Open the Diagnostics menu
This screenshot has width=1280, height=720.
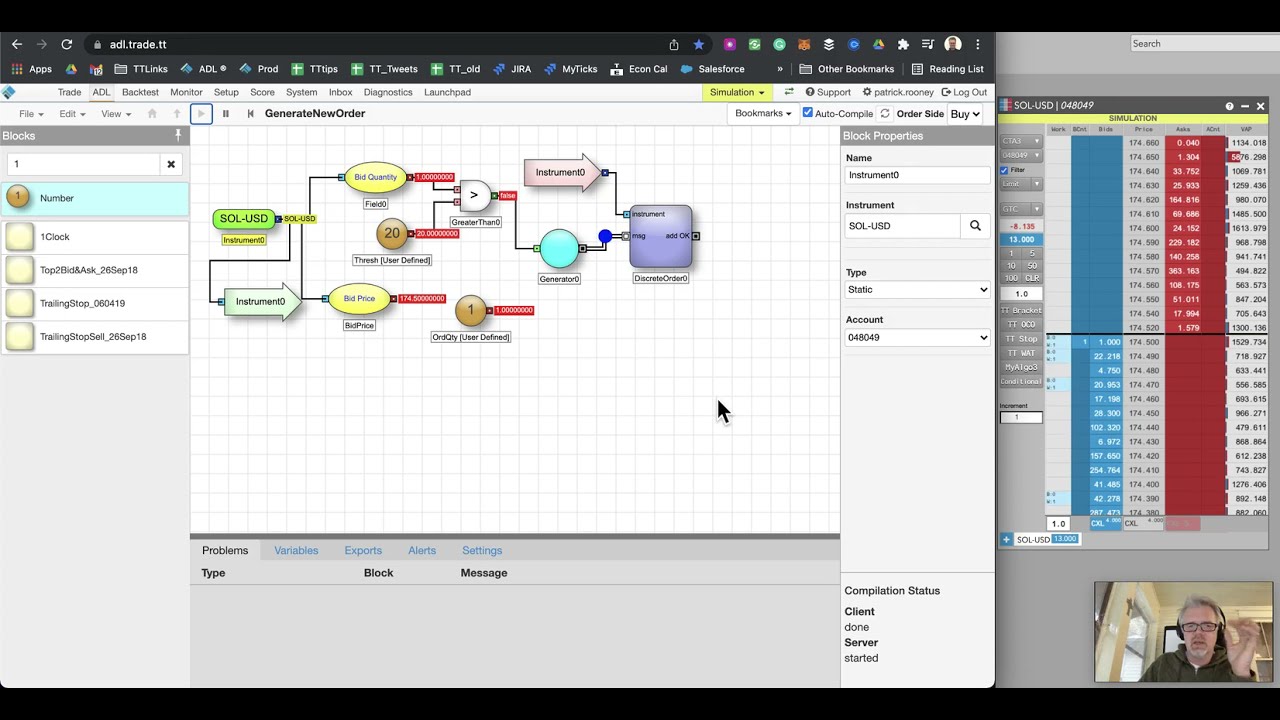pos(388,92)
